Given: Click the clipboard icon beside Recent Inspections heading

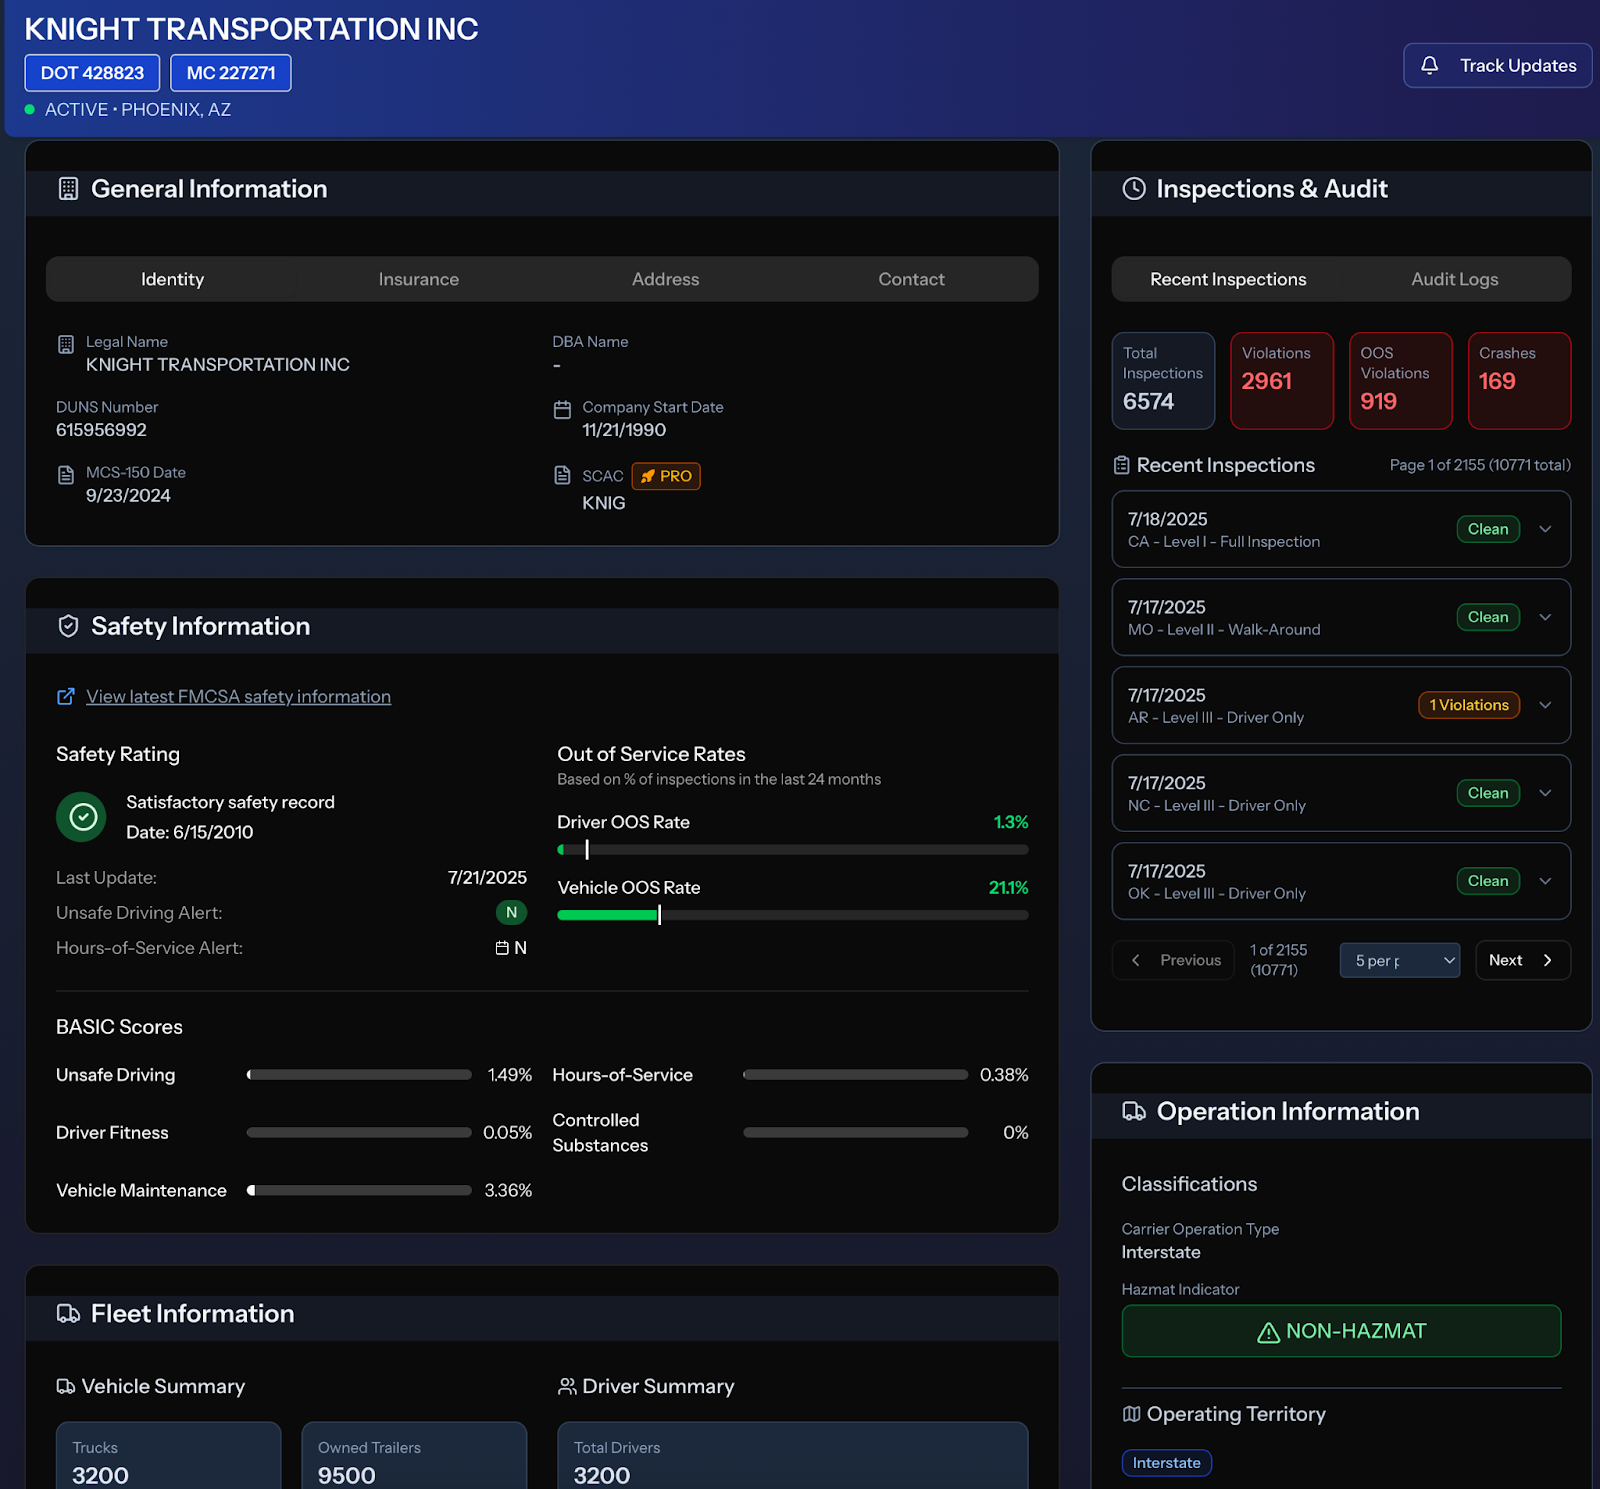Looking at the screenshot, I should pos(1122,465).
